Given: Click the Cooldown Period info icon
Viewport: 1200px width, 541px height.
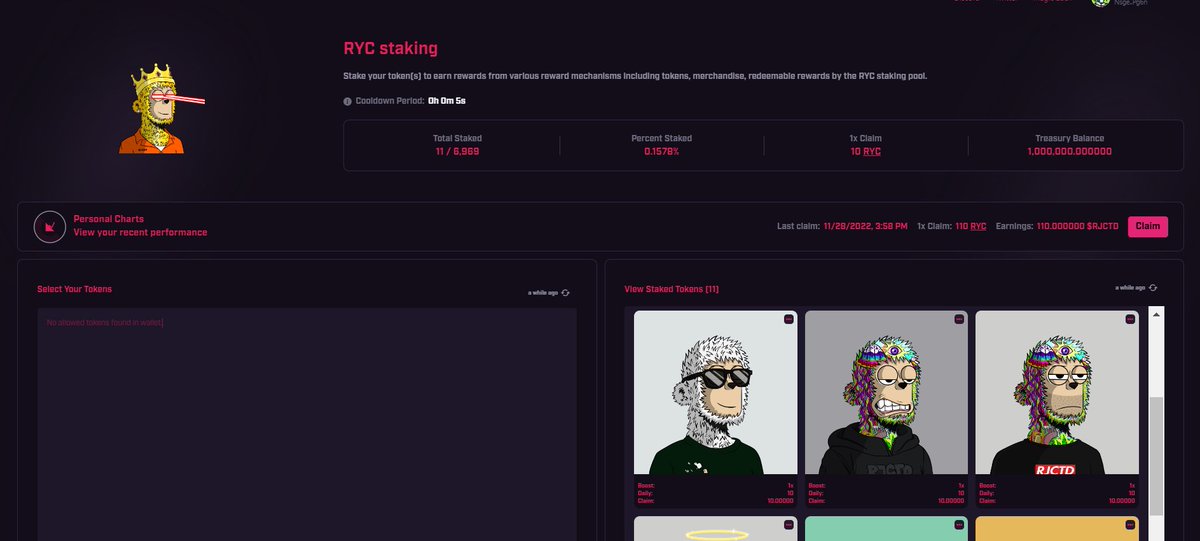Looking at the screenshot, I should coord(347,101).
